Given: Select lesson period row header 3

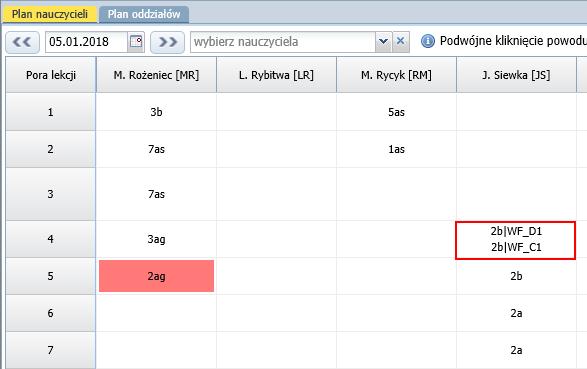Looking at the screenshot, I should click(51, 194).
